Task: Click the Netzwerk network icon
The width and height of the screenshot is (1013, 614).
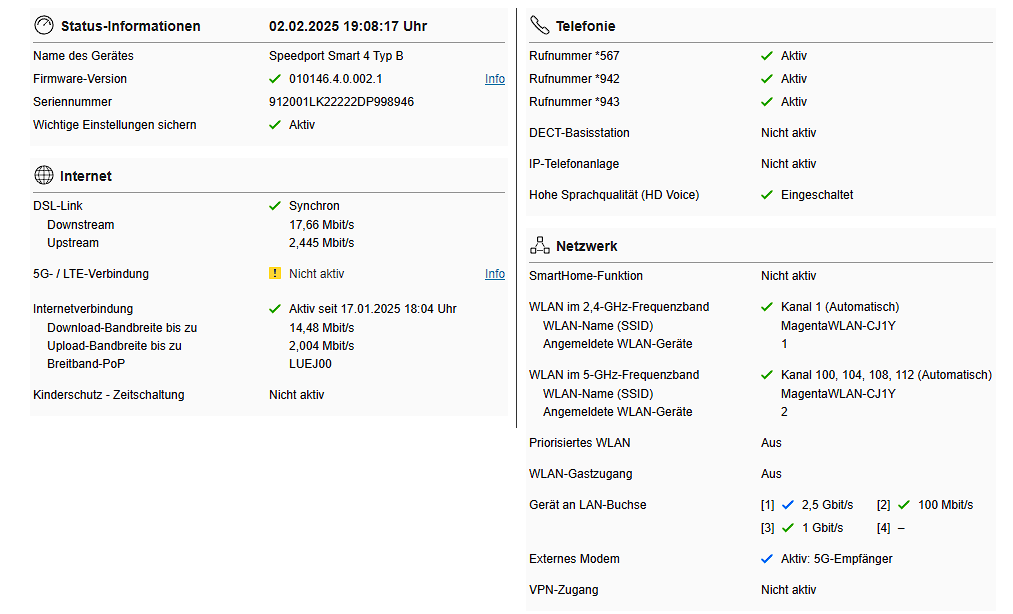Action: [x=540, y=245]
